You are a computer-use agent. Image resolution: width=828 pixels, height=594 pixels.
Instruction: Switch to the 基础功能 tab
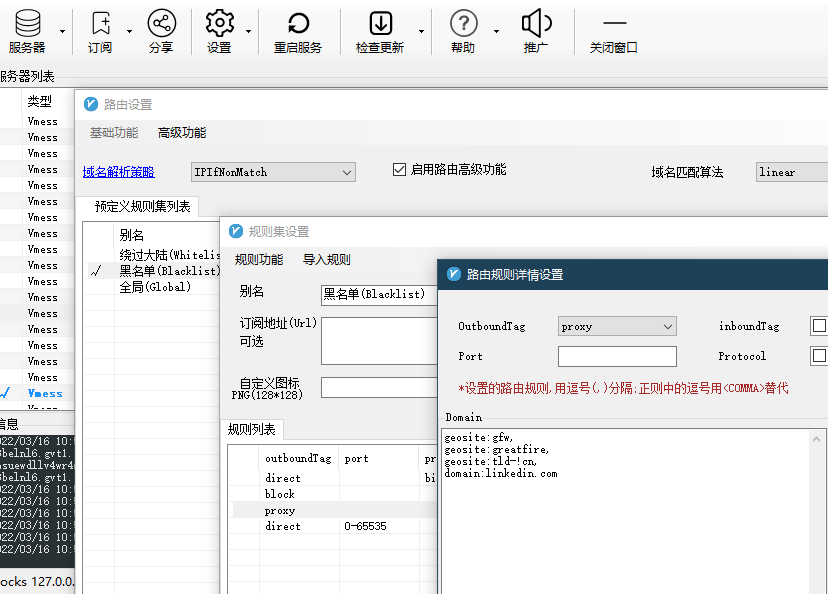(114, 133)
